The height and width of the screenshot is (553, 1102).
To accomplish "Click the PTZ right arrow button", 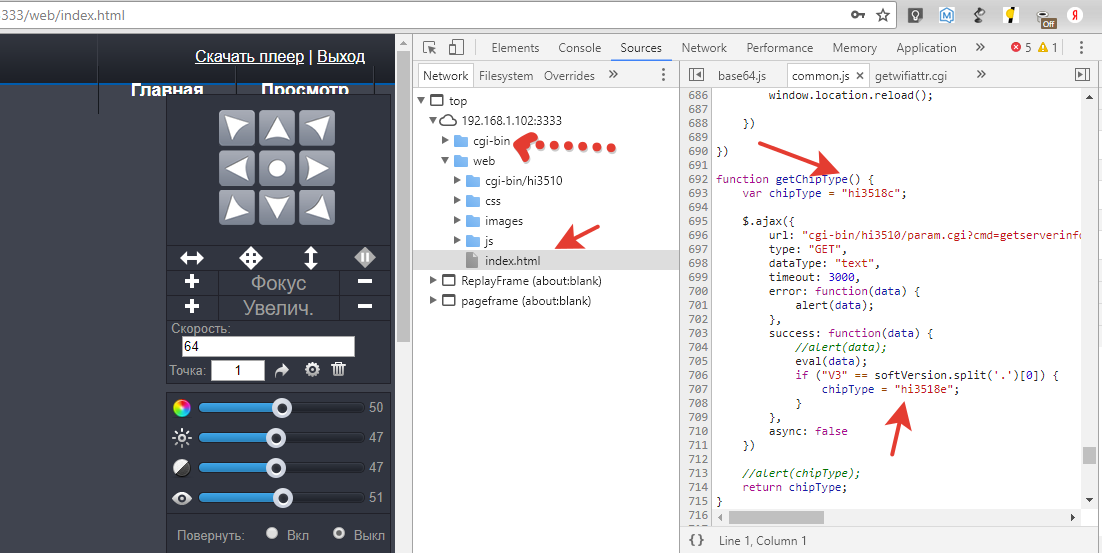I will point(317,167).
